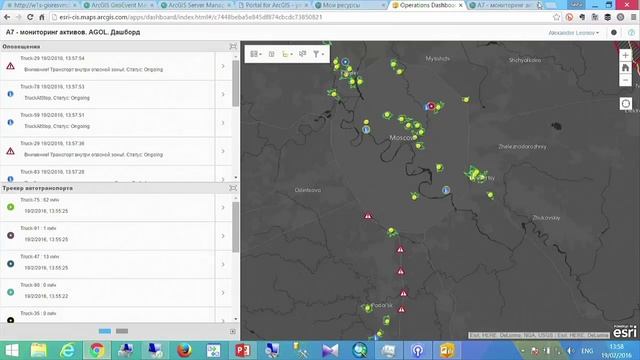Switch to Мои ресурсы browser tab
This screenshot has width=640, height=360.
tap(350, 5)
